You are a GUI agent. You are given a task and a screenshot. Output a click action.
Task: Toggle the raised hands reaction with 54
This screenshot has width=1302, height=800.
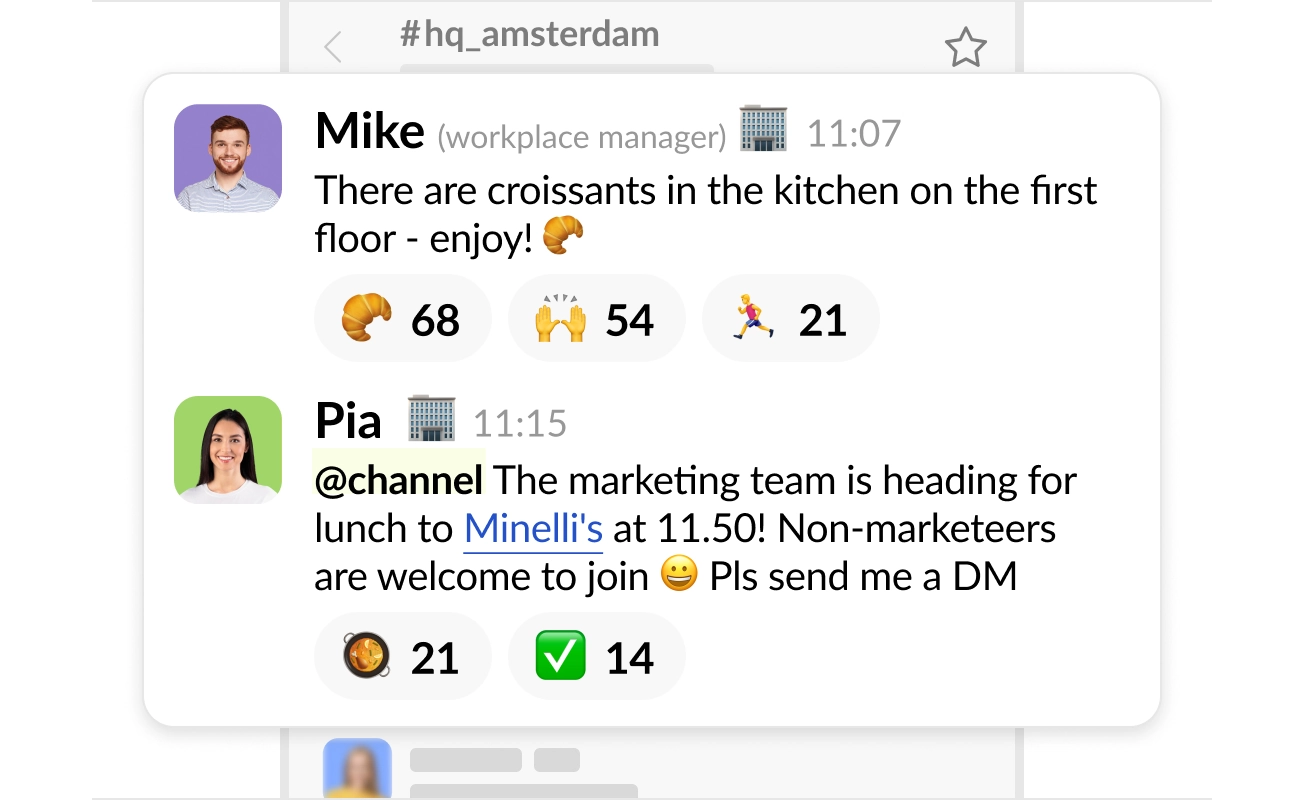coord(596,319)
